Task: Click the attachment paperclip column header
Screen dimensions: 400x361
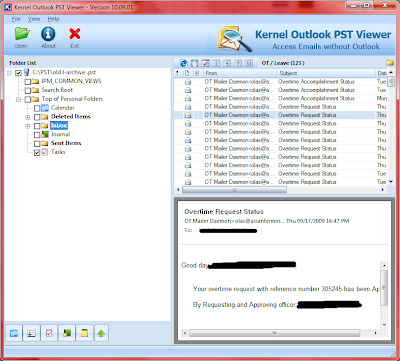Action: (197, 73)
